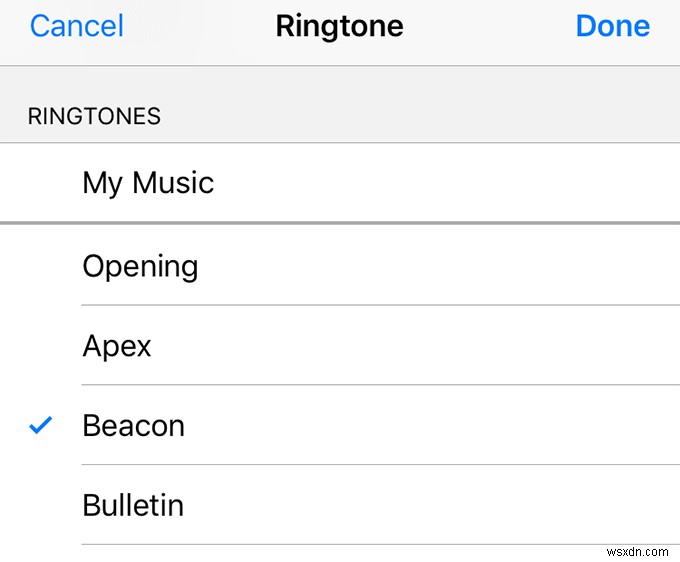The image size is (680, 562).
Task: Select the Opening ringtone
Action: [x=140, y=266]
